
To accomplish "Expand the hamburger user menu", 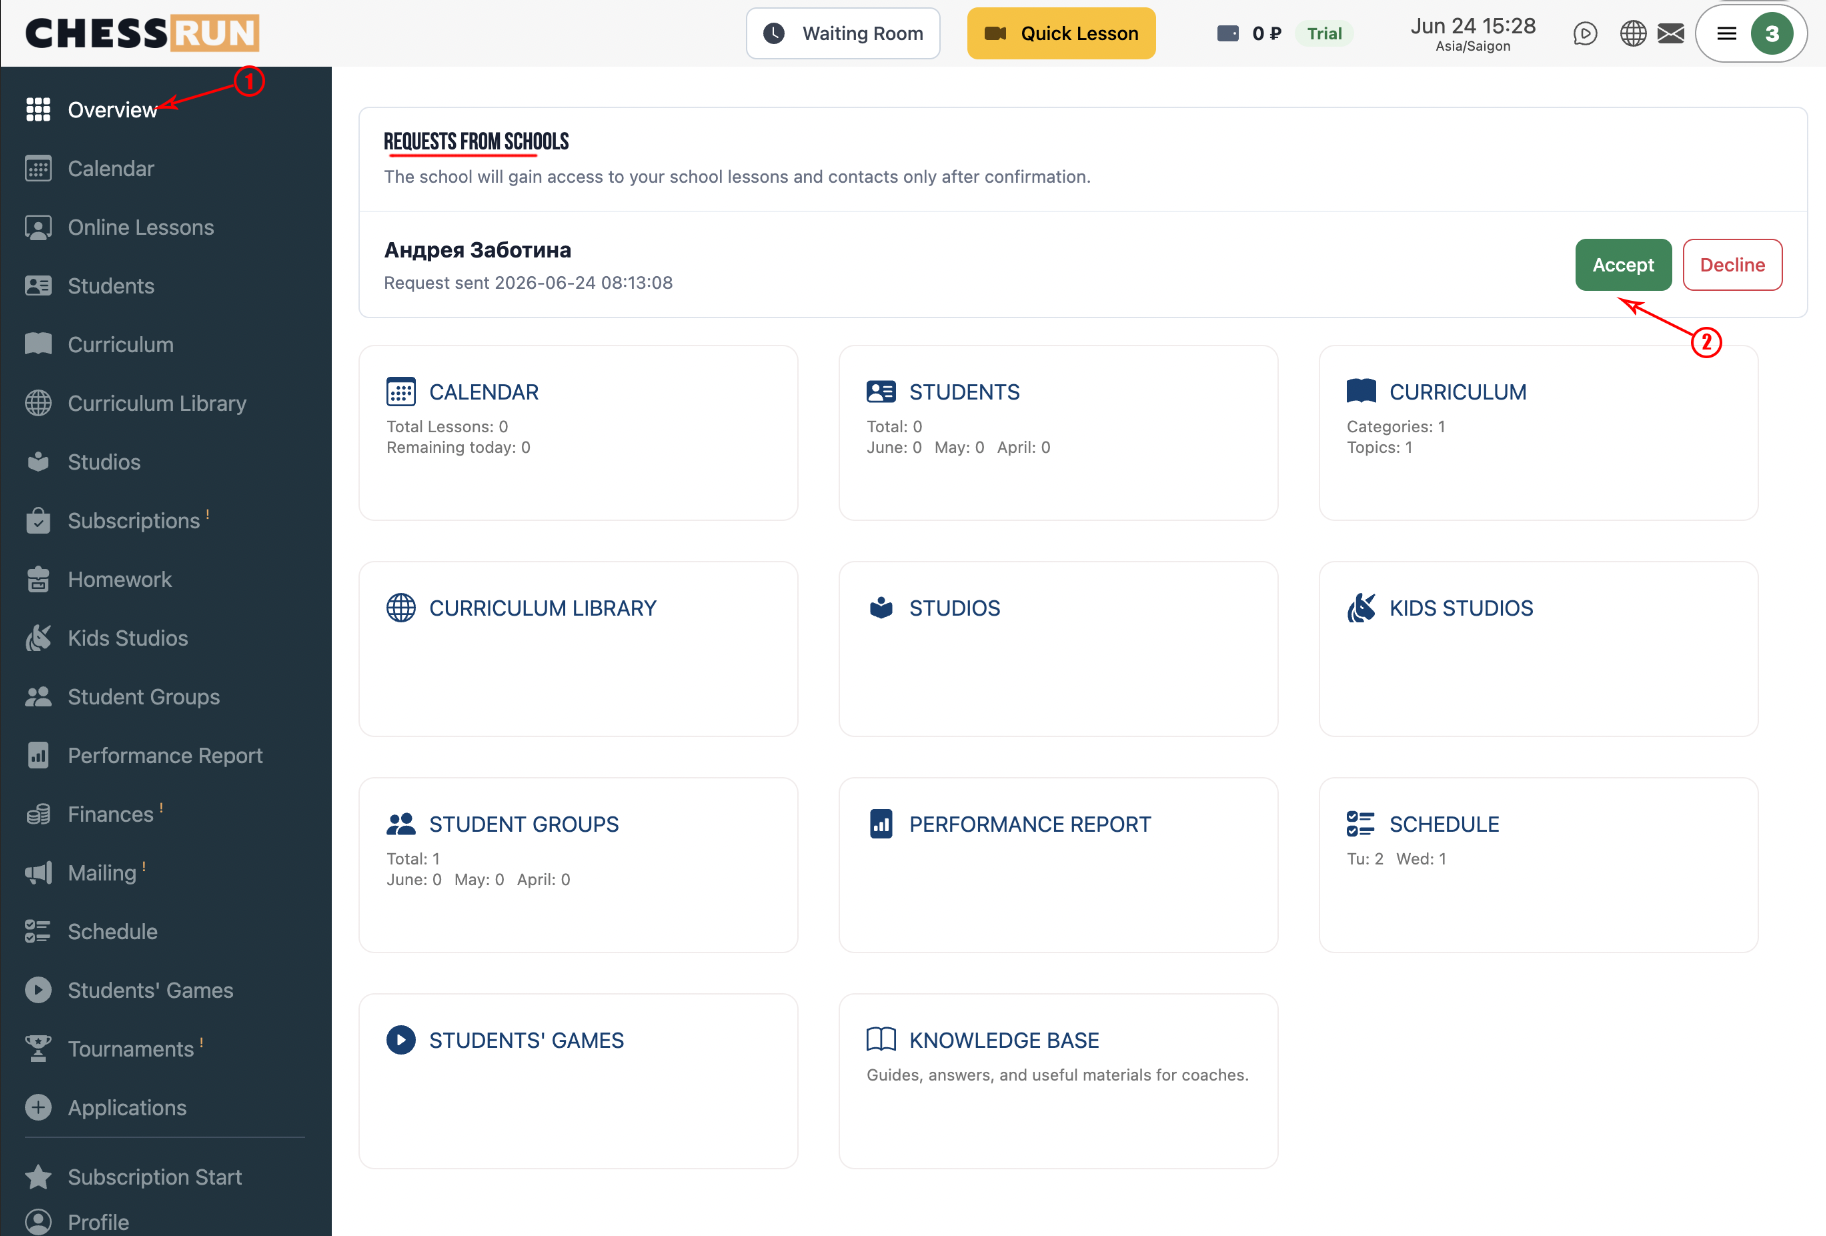I will [1727, 34].
